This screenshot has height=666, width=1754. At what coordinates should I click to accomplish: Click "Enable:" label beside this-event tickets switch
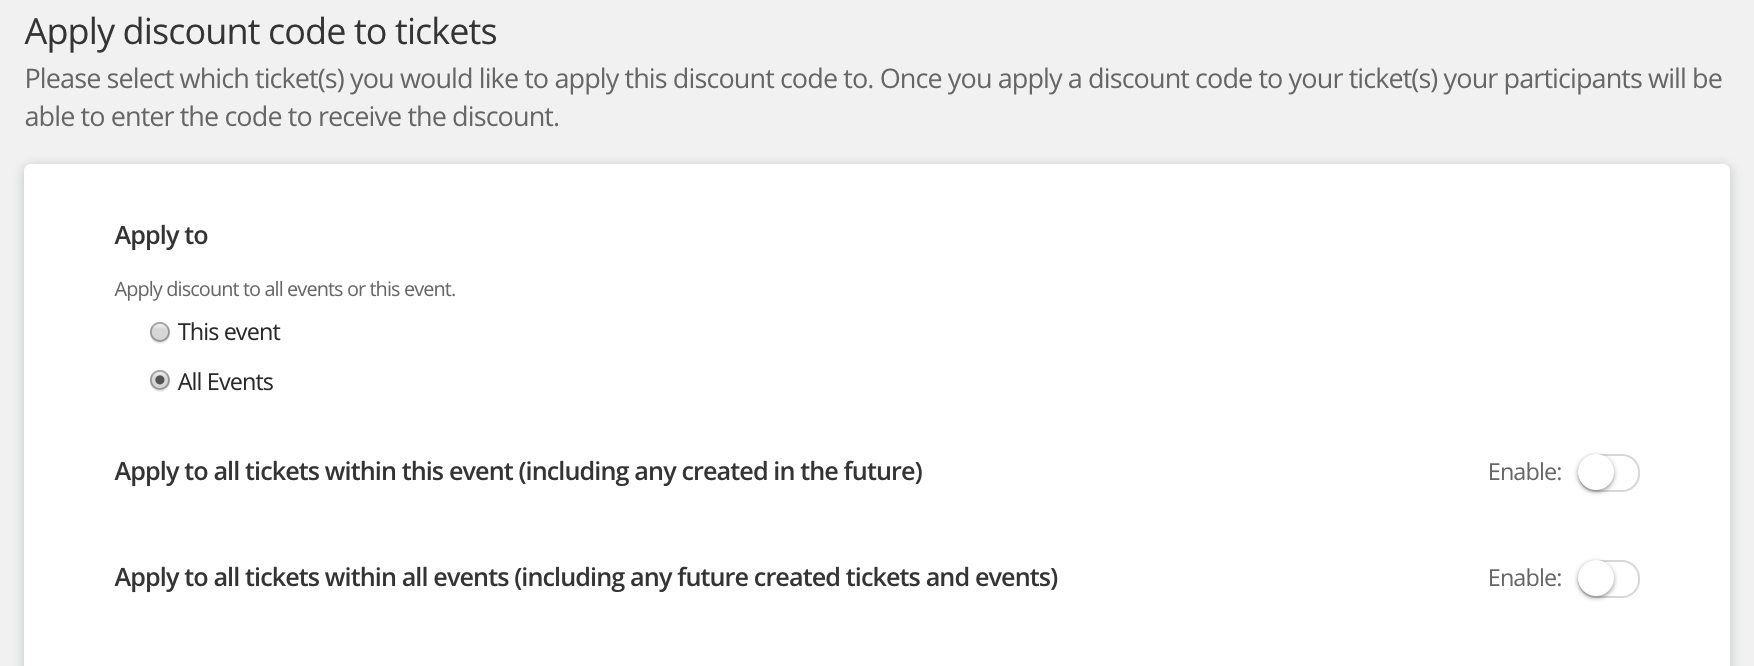point(1524,472)
